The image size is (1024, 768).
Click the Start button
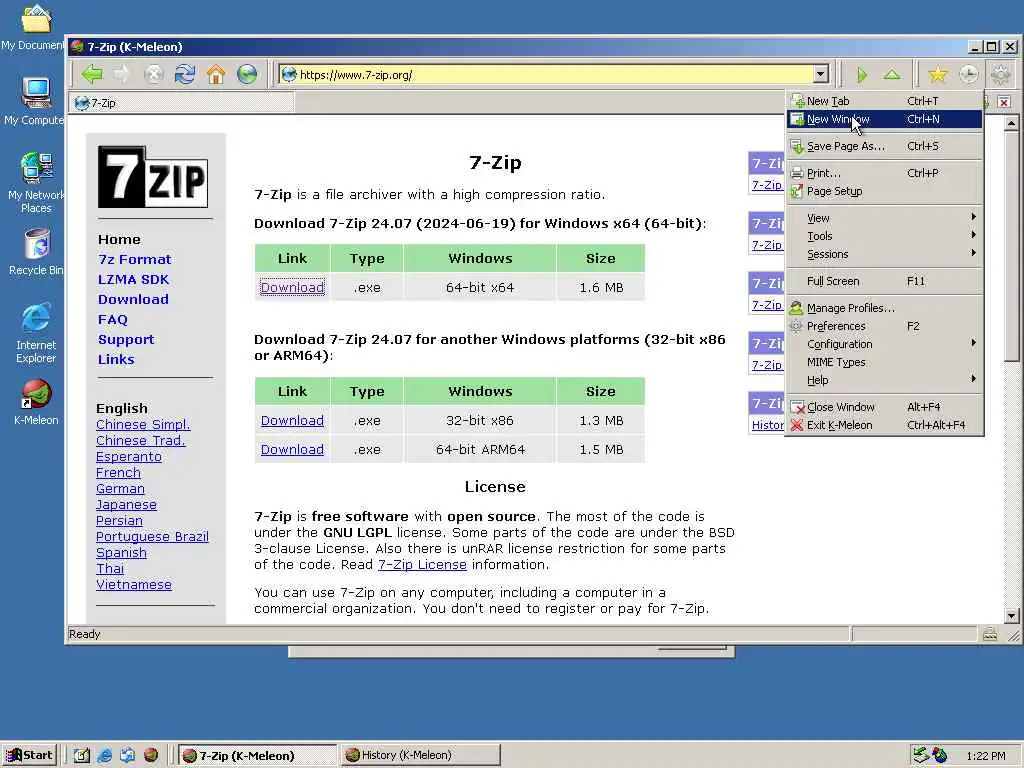pos(30,756)
